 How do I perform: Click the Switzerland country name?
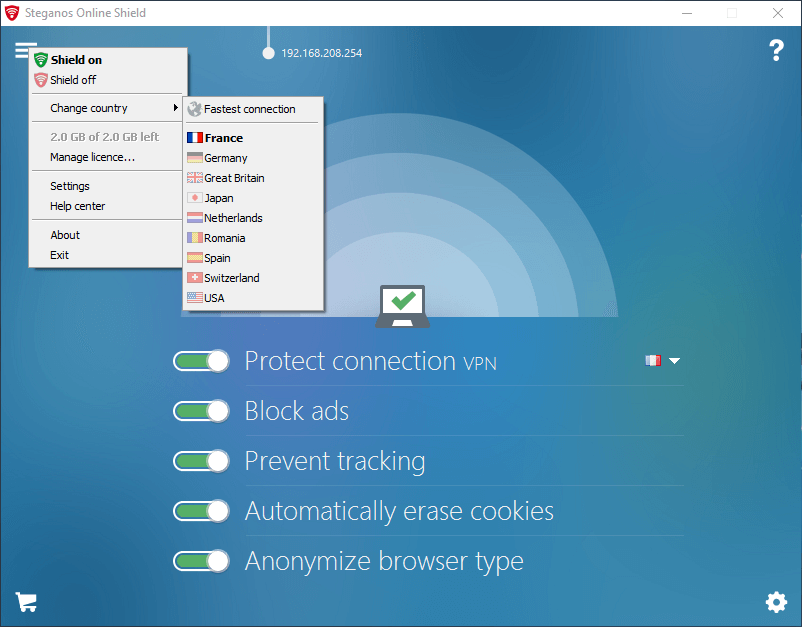coord(232,278)
